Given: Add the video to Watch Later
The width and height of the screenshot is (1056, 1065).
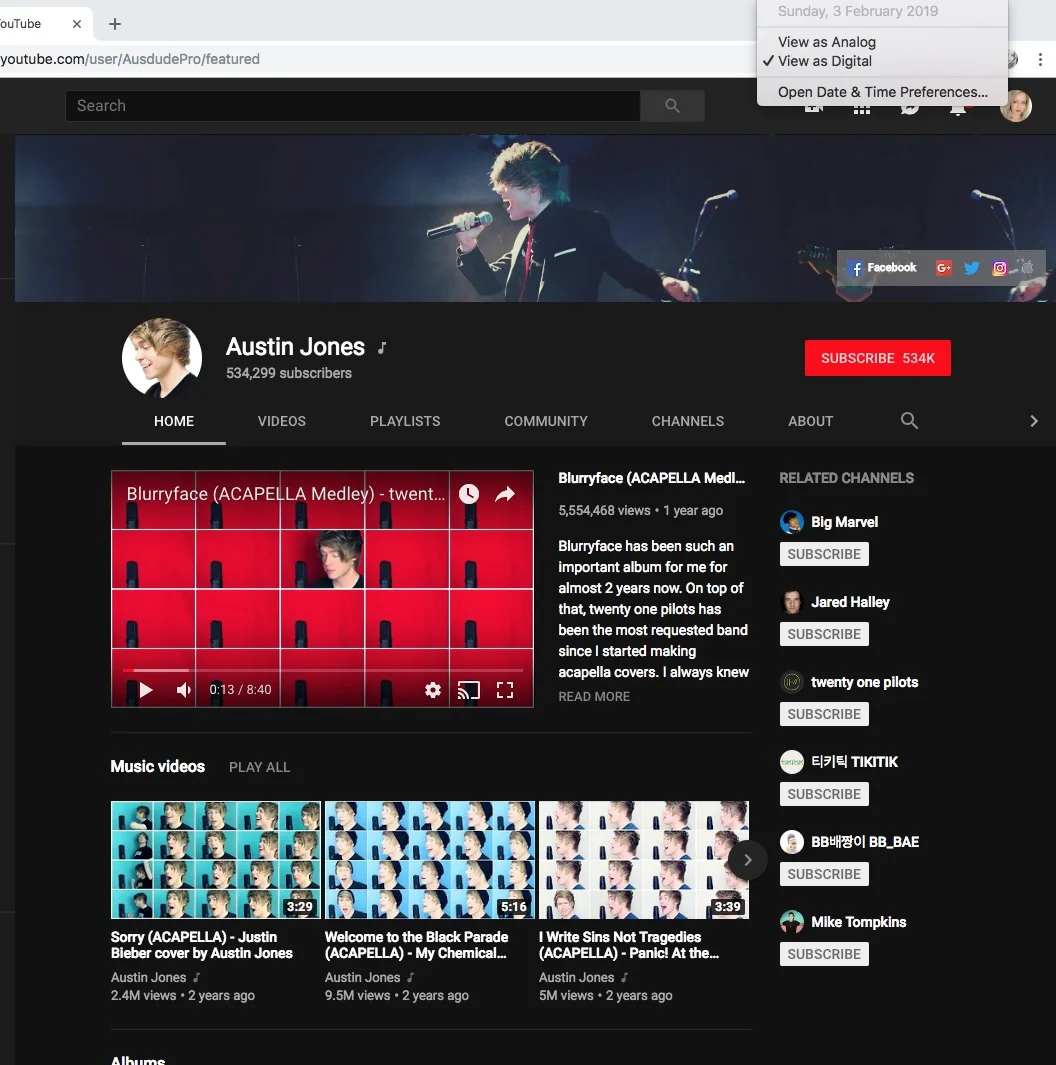Looking at the screenshot, I should pyautogui.click(x=468, y=493).
